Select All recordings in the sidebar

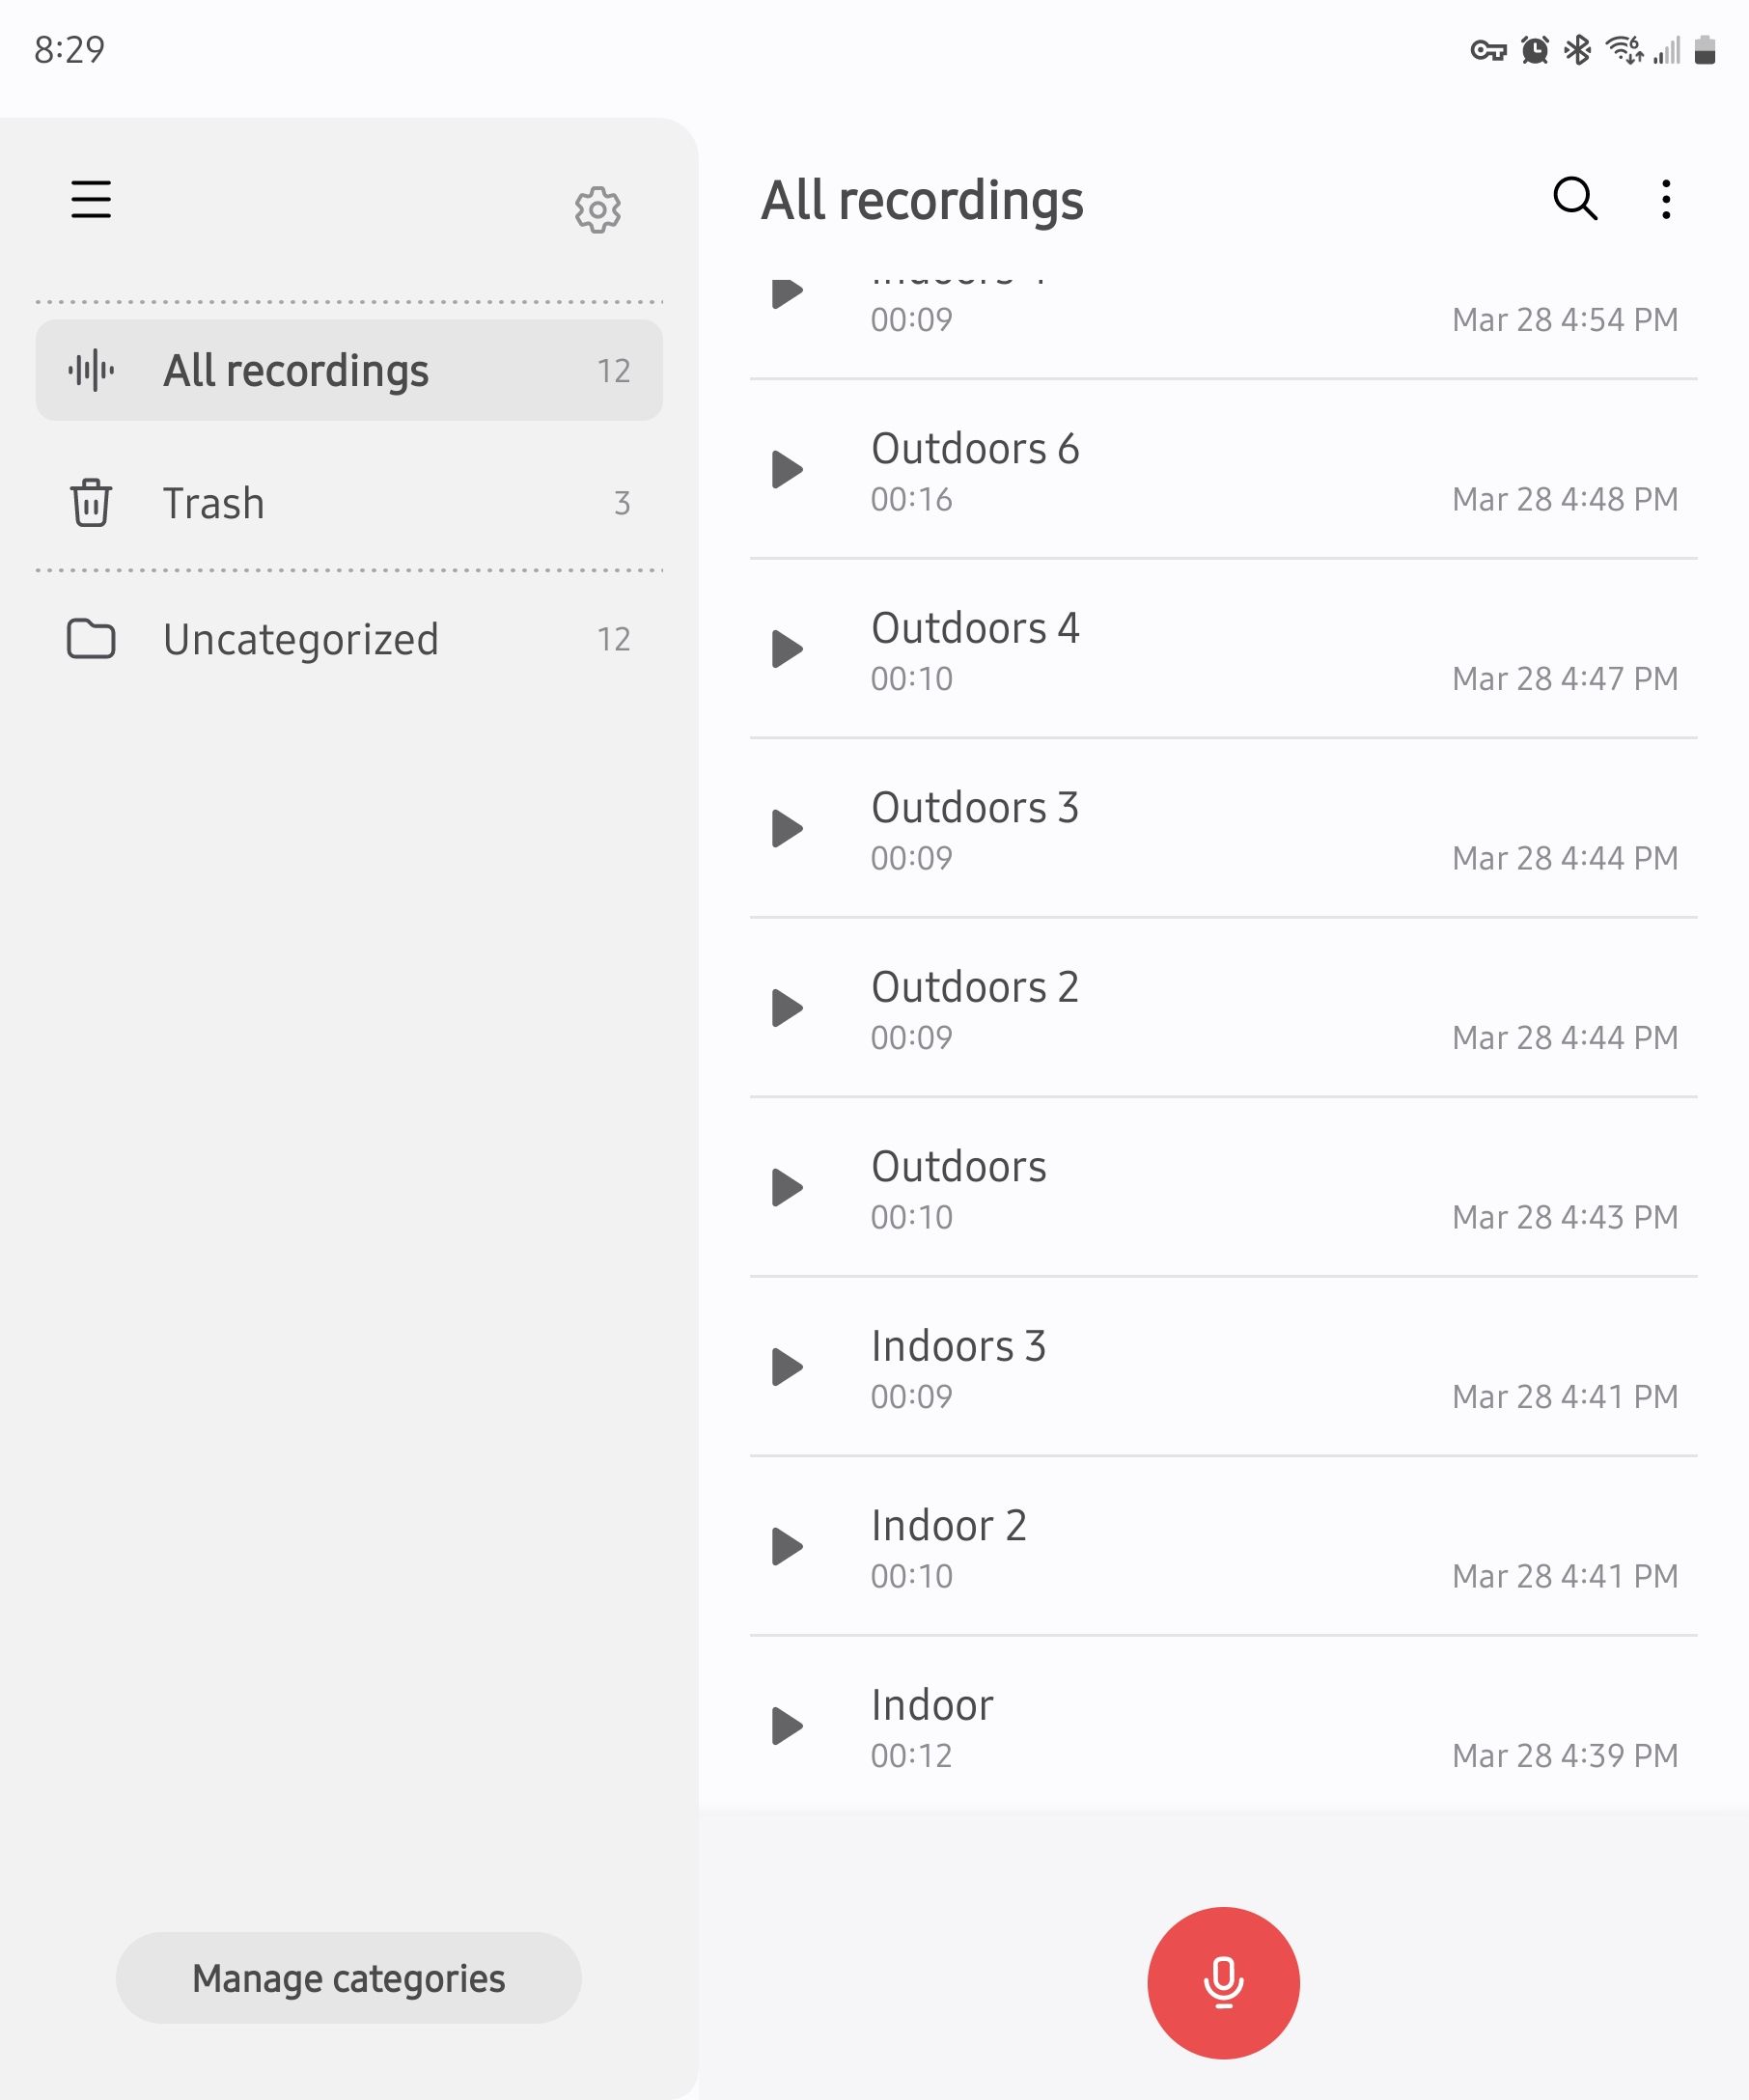click(349, 370)
